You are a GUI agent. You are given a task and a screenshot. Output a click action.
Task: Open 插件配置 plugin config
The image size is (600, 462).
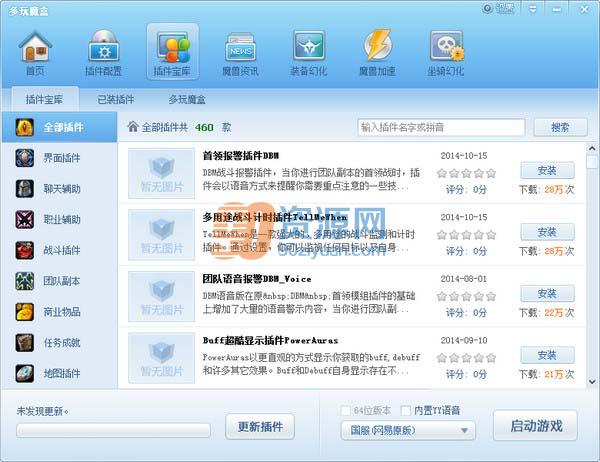[103, 53]
